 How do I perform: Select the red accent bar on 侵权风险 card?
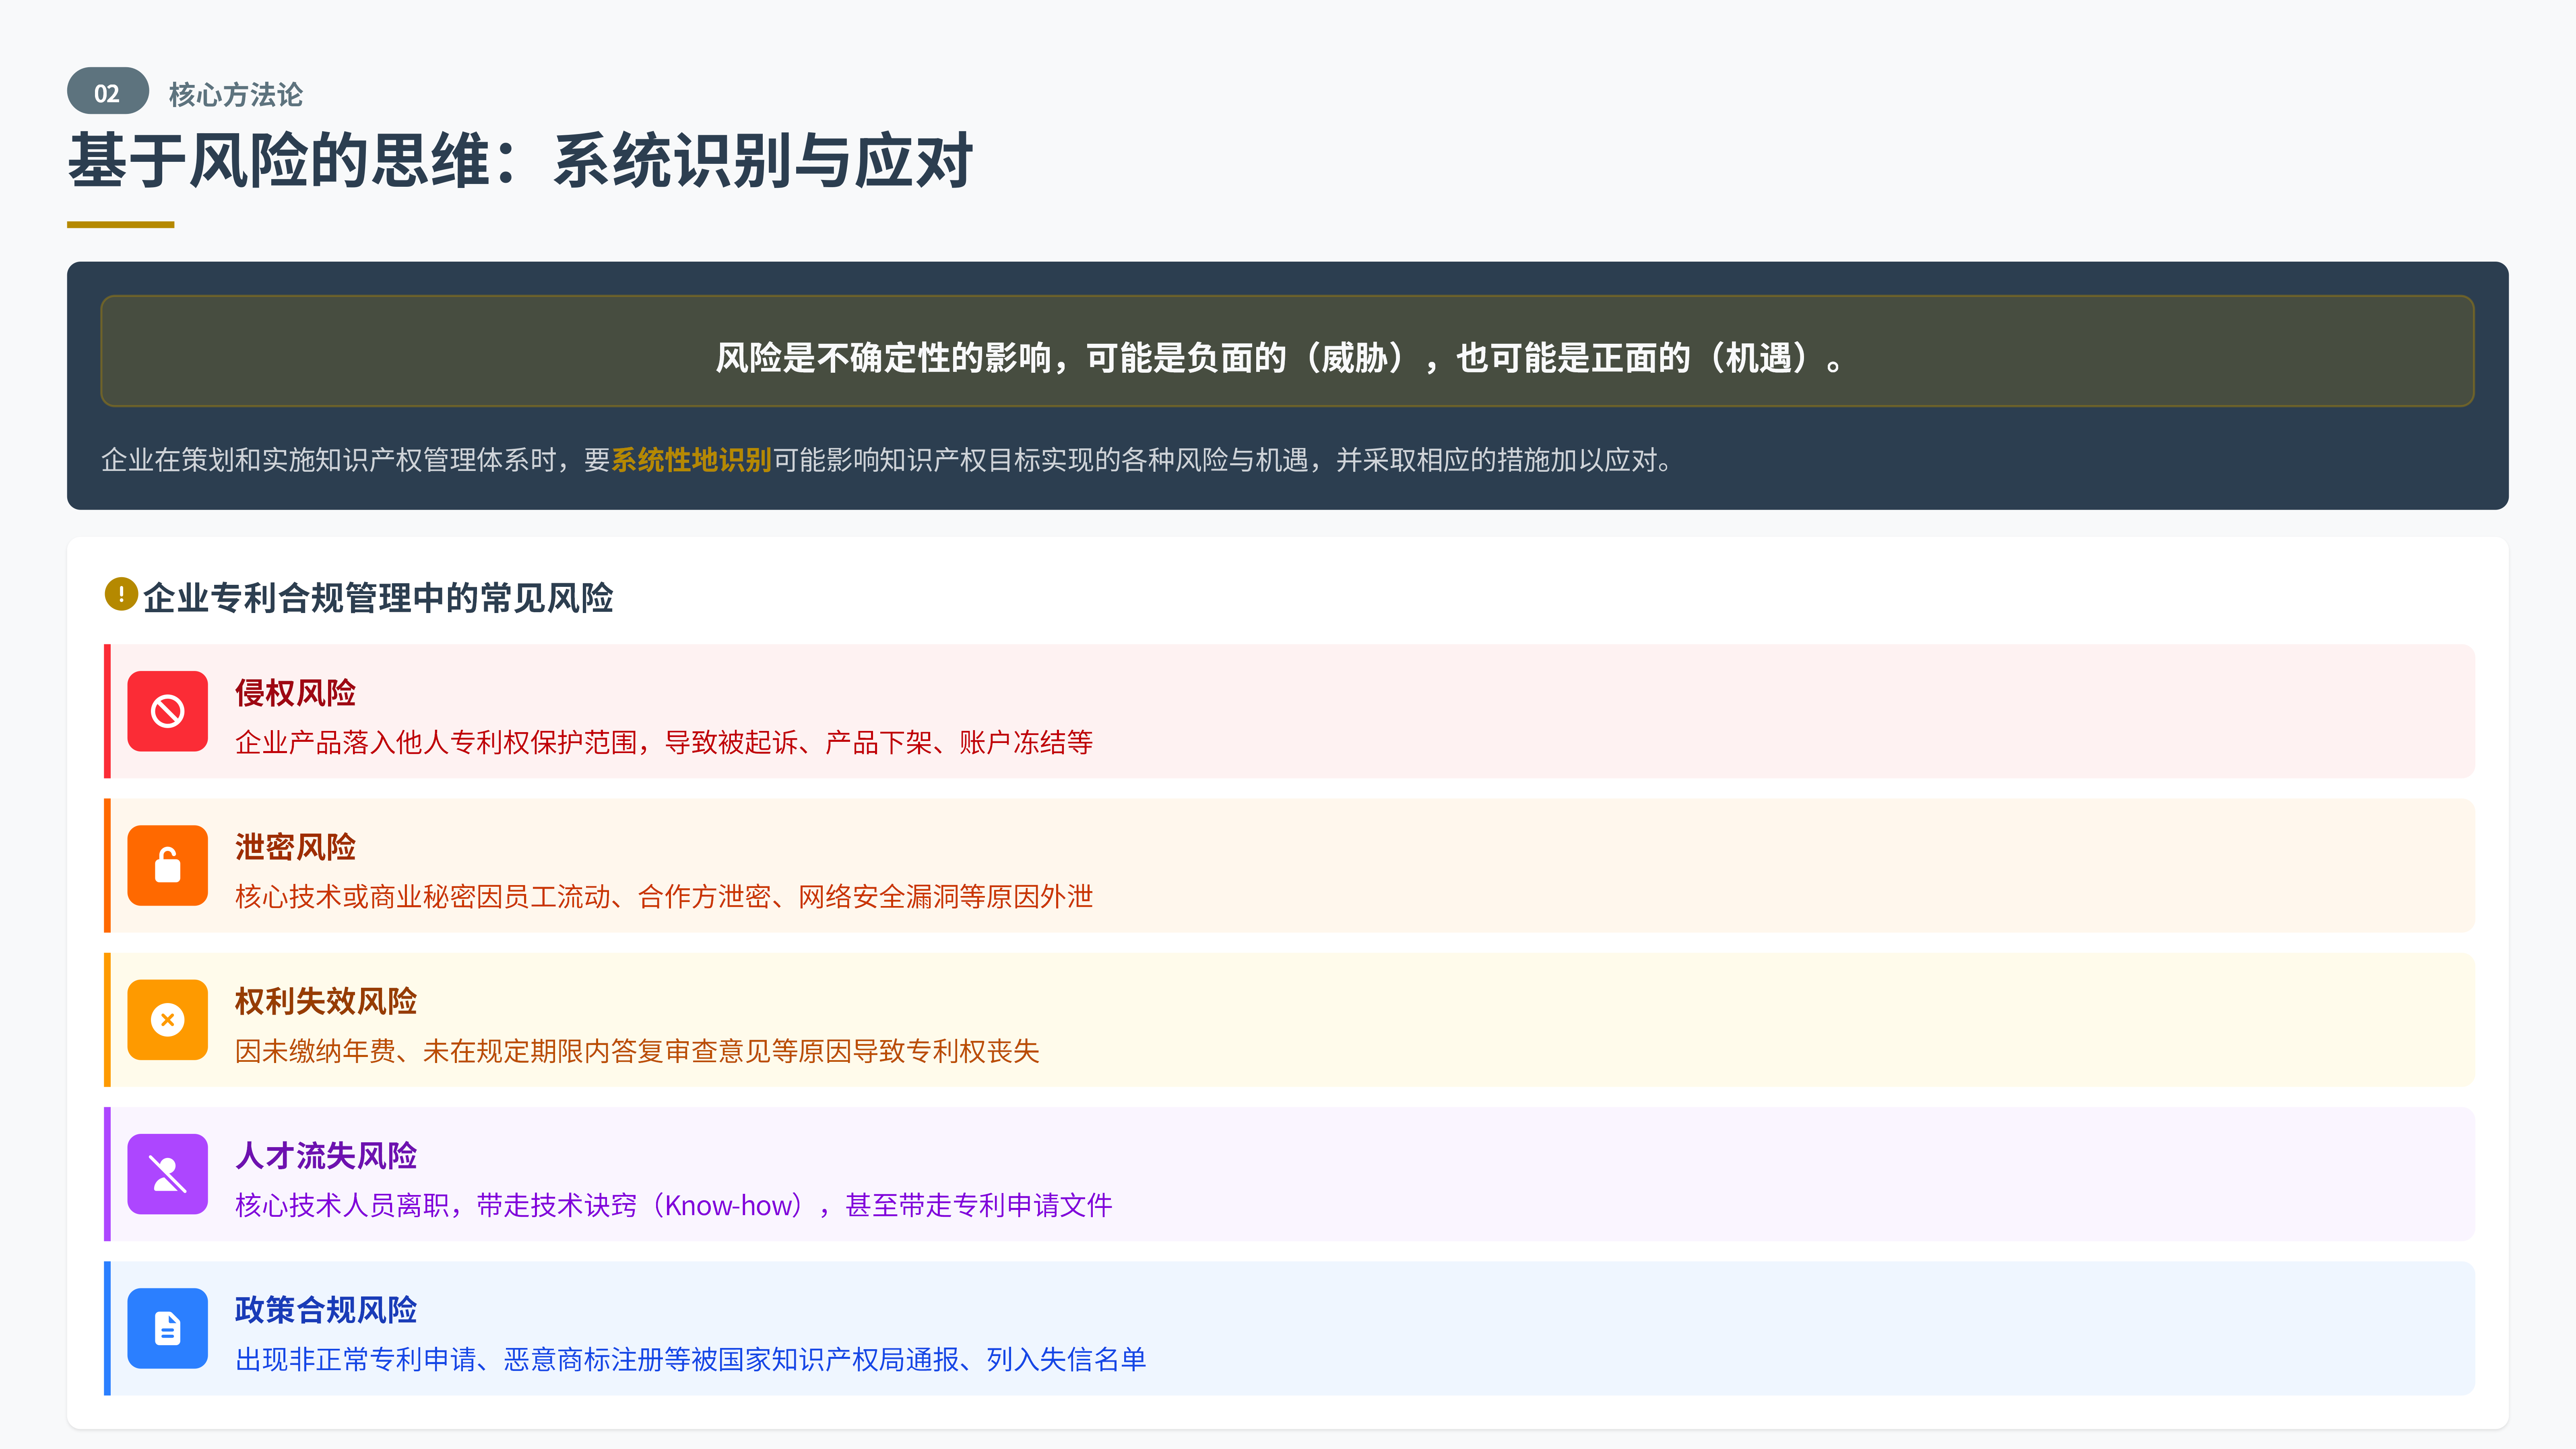(107, 711)
